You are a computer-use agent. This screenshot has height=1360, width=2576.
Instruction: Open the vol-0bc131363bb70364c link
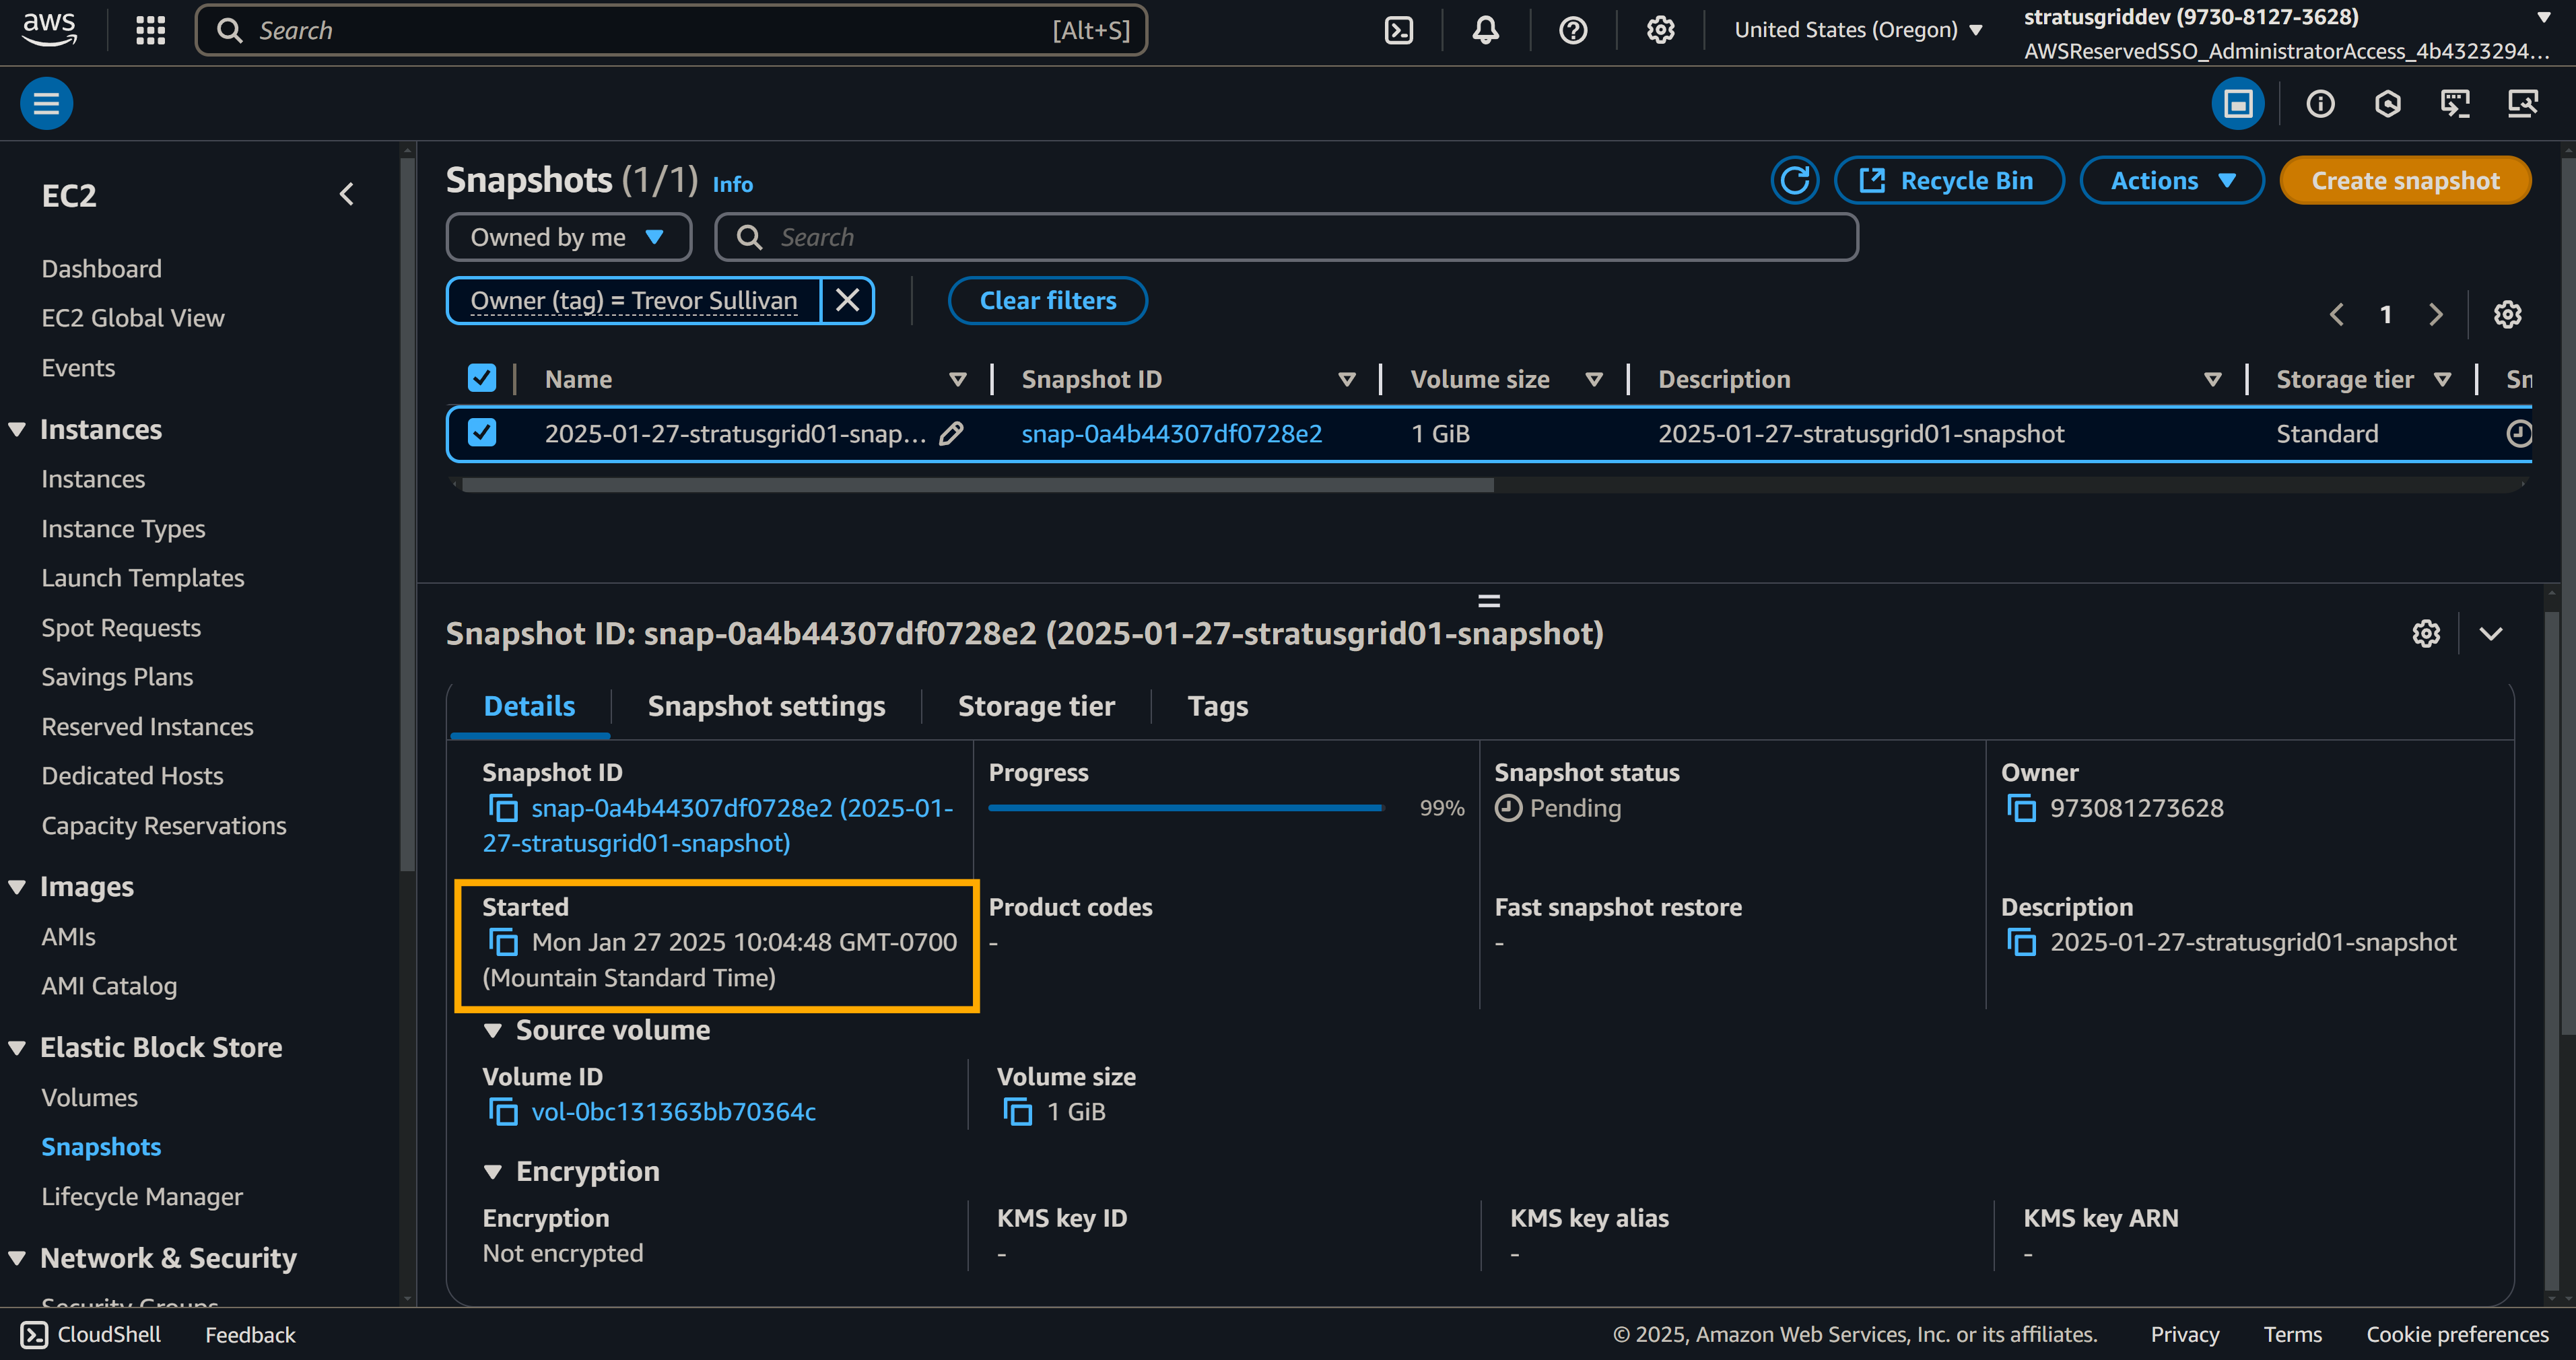673,1112
